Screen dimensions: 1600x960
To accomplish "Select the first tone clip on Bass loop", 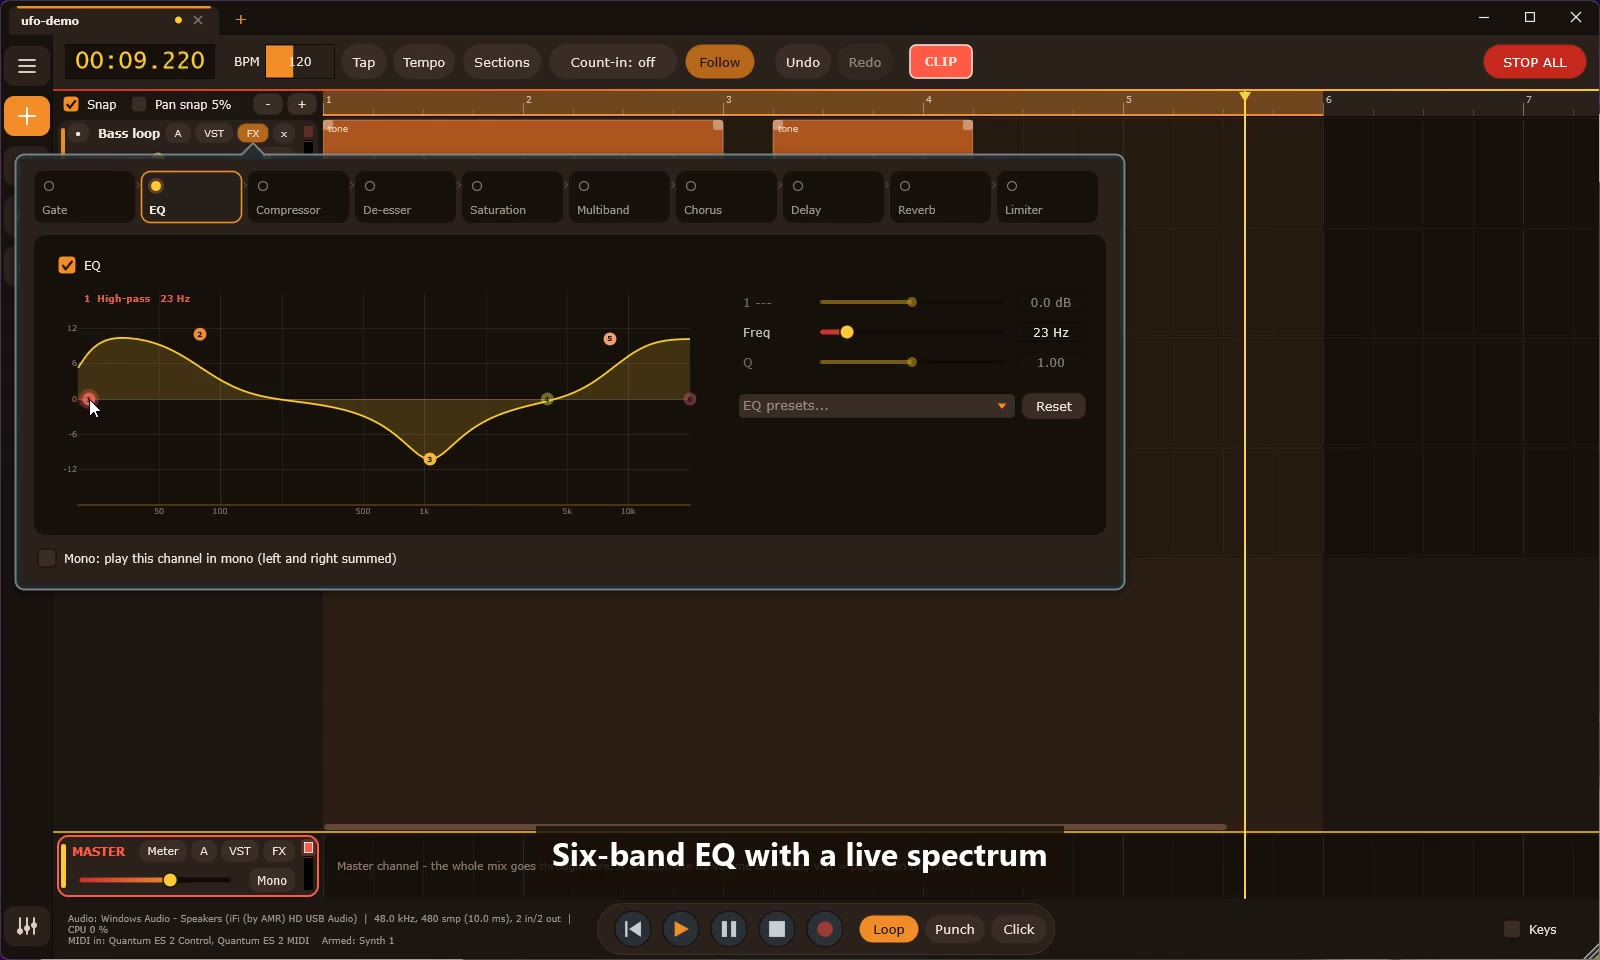I will 523,137.
